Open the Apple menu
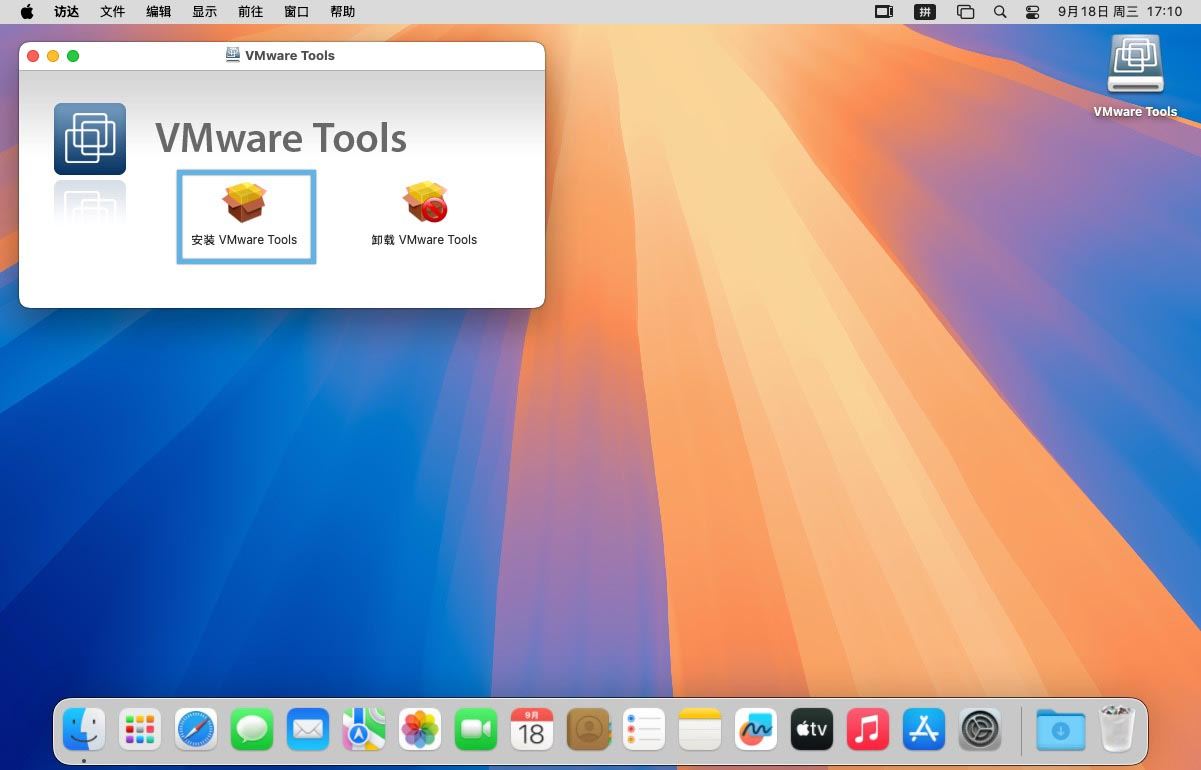The height and width of the screenshot is (770, 1201). click(x=27, y=12)
